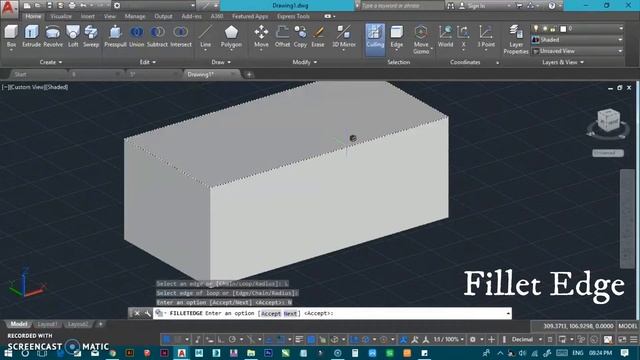640x360 pixels.
Task: Click the navigation bar on right edge
Action: click(627, 218)
